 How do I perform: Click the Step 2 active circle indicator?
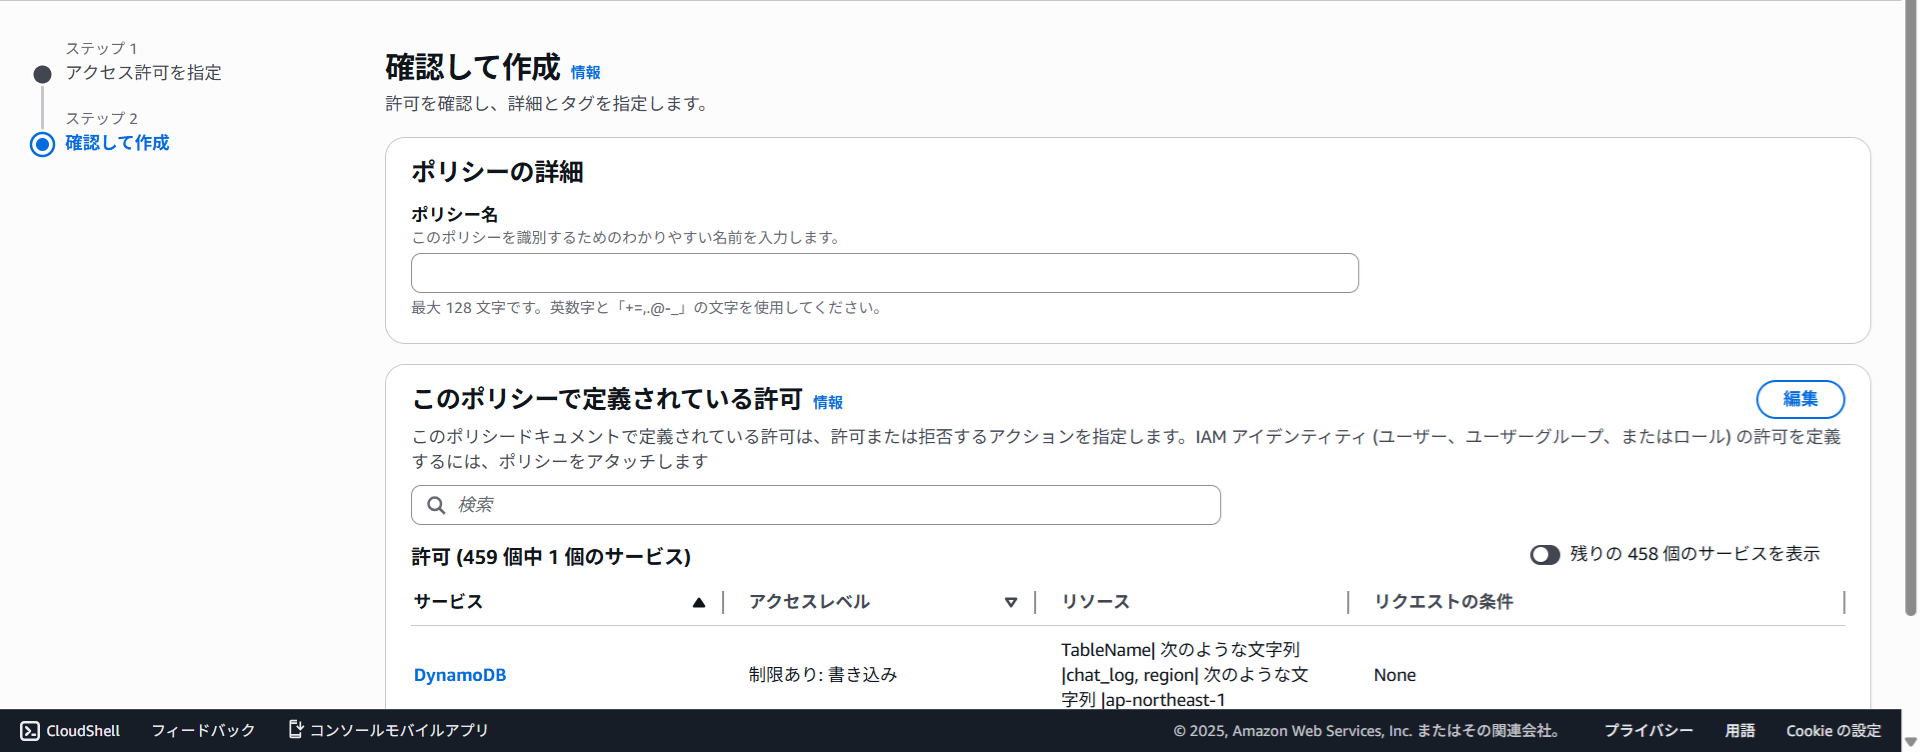click(42, 144)
